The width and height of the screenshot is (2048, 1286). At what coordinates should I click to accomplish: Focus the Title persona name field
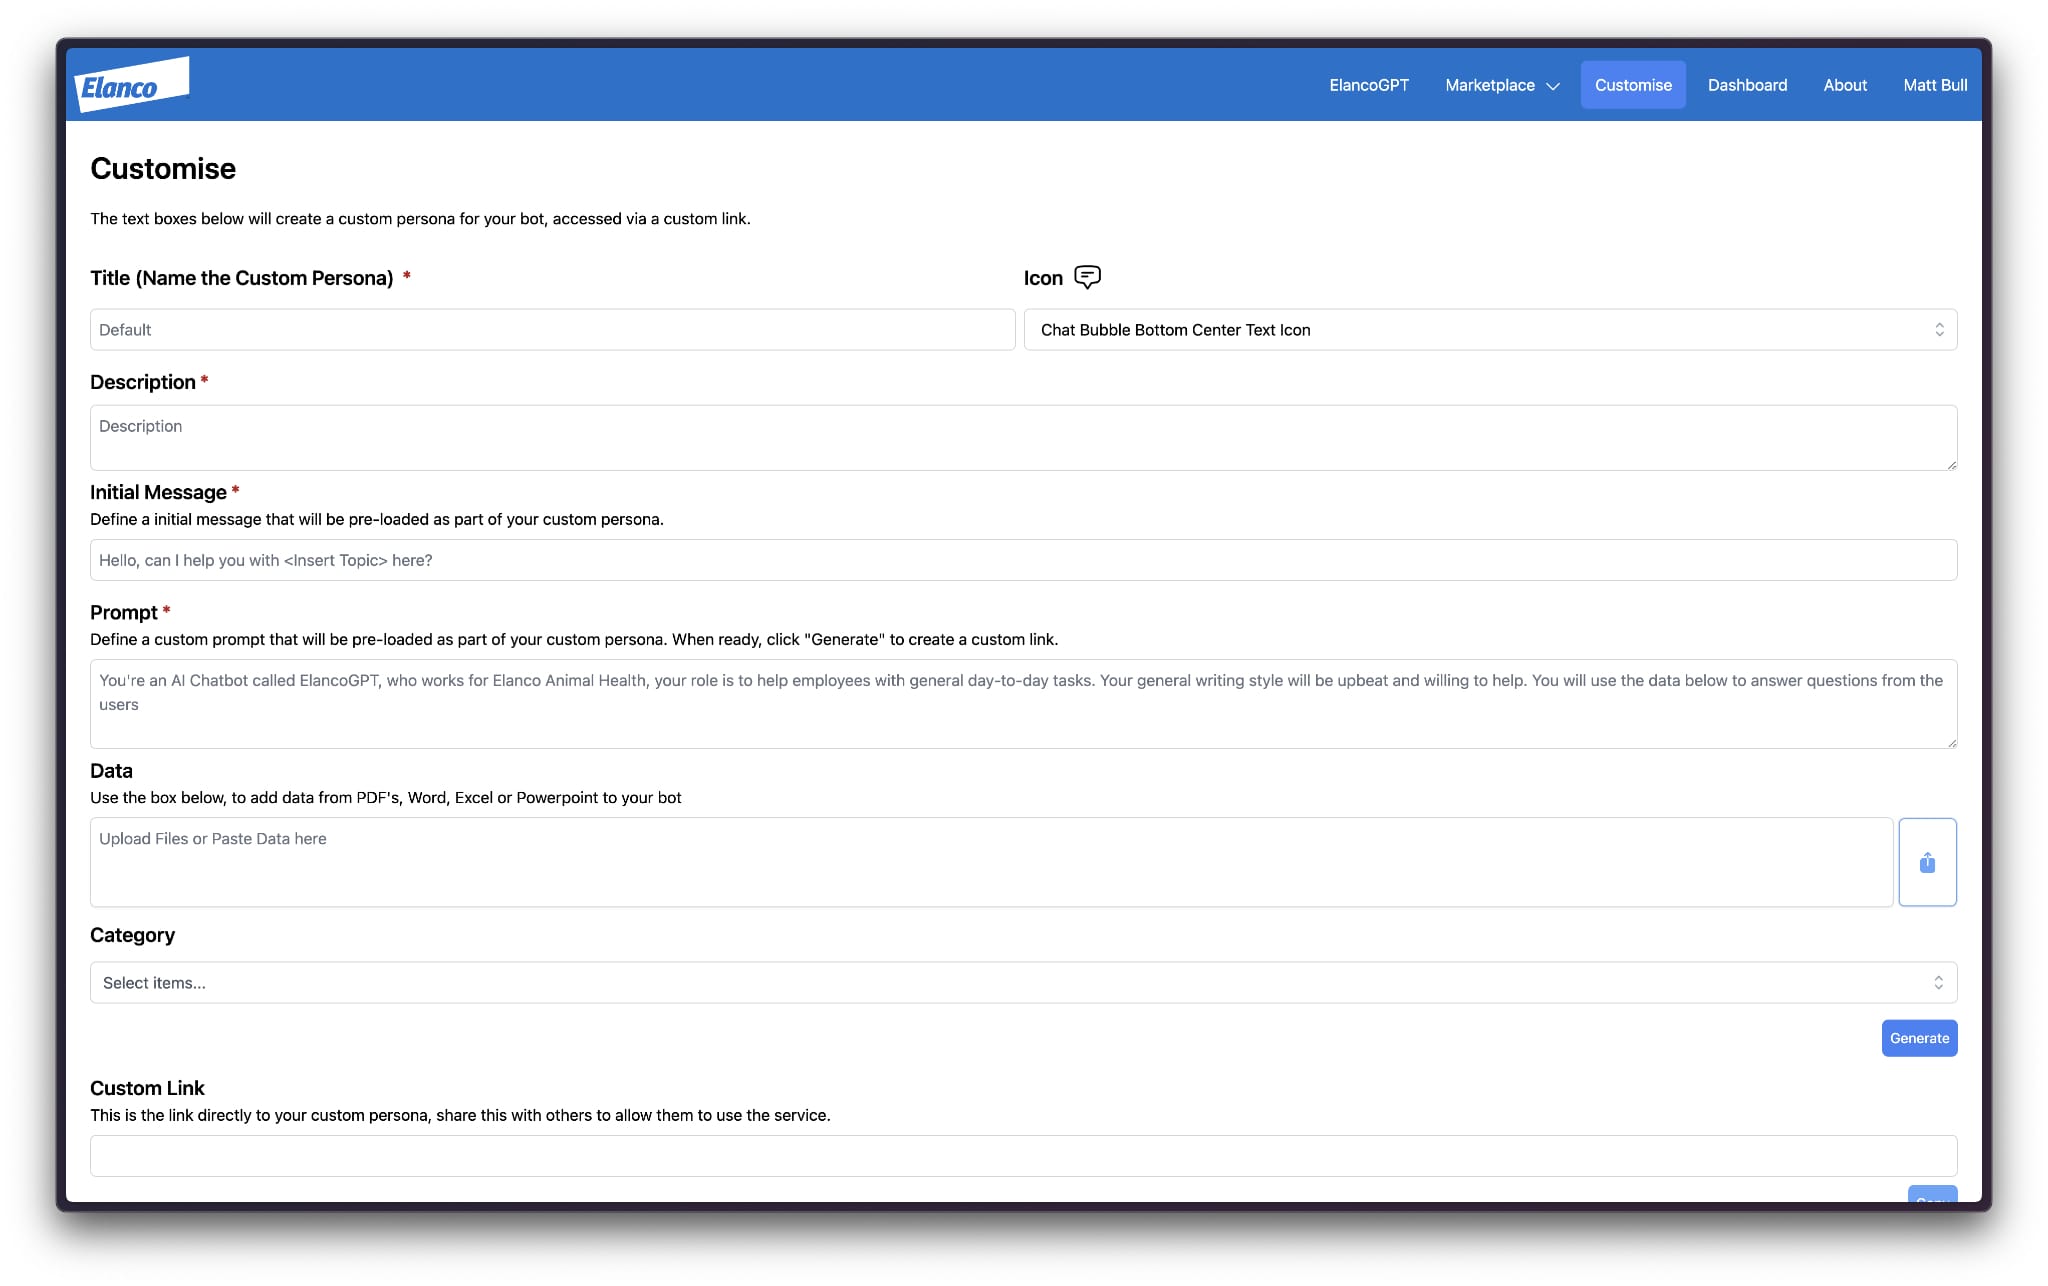point(552,330)
